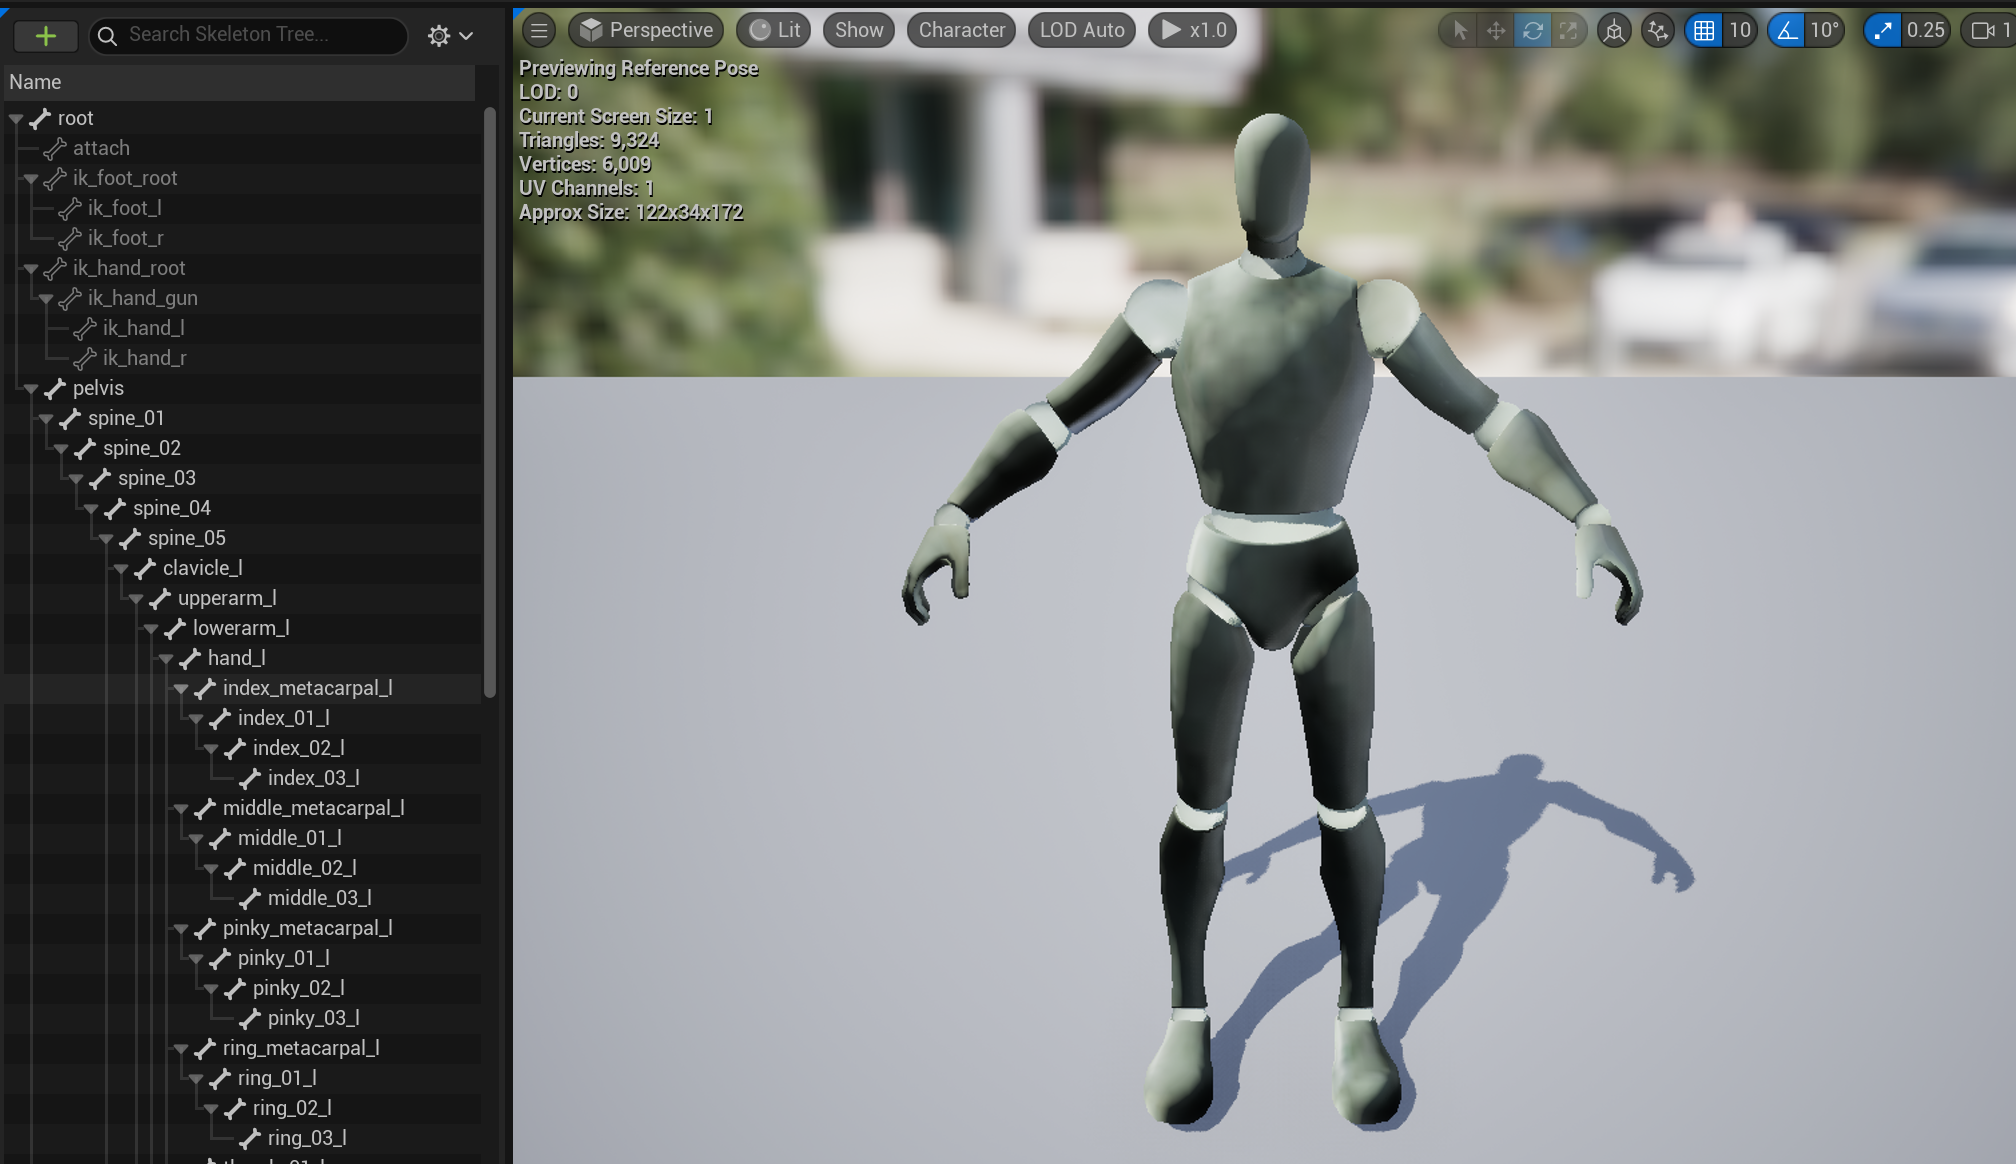
Task: Toggle scale snapping
Action: pos(1883,31)
